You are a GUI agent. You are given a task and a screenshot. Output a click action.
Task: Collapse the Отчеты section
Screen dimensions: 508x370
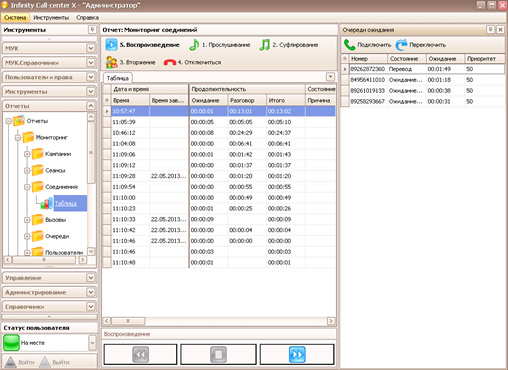click(91, 106)
